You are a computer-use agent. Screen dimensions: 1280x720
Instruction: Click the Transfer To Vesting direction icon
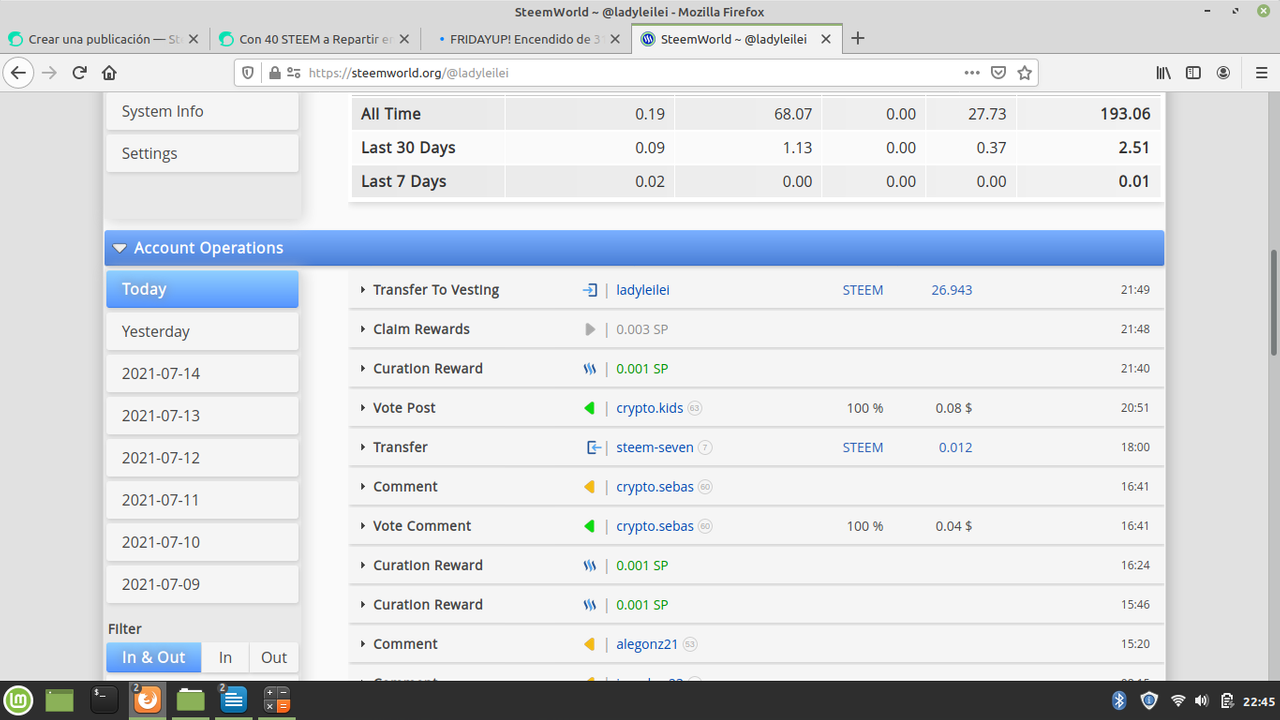point(589,290)
